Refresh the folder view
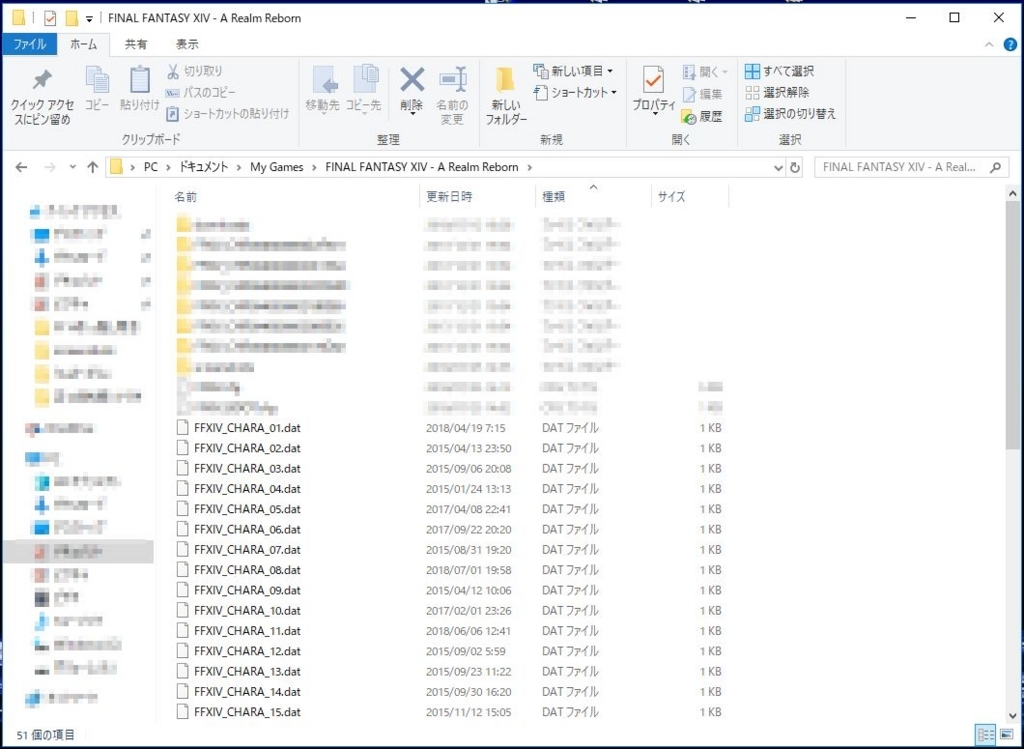 pos(795,168)
